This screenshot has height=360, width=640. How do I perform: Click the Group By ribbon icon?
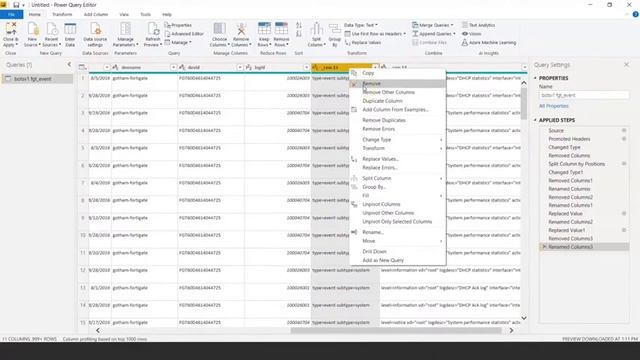(335, 29)
